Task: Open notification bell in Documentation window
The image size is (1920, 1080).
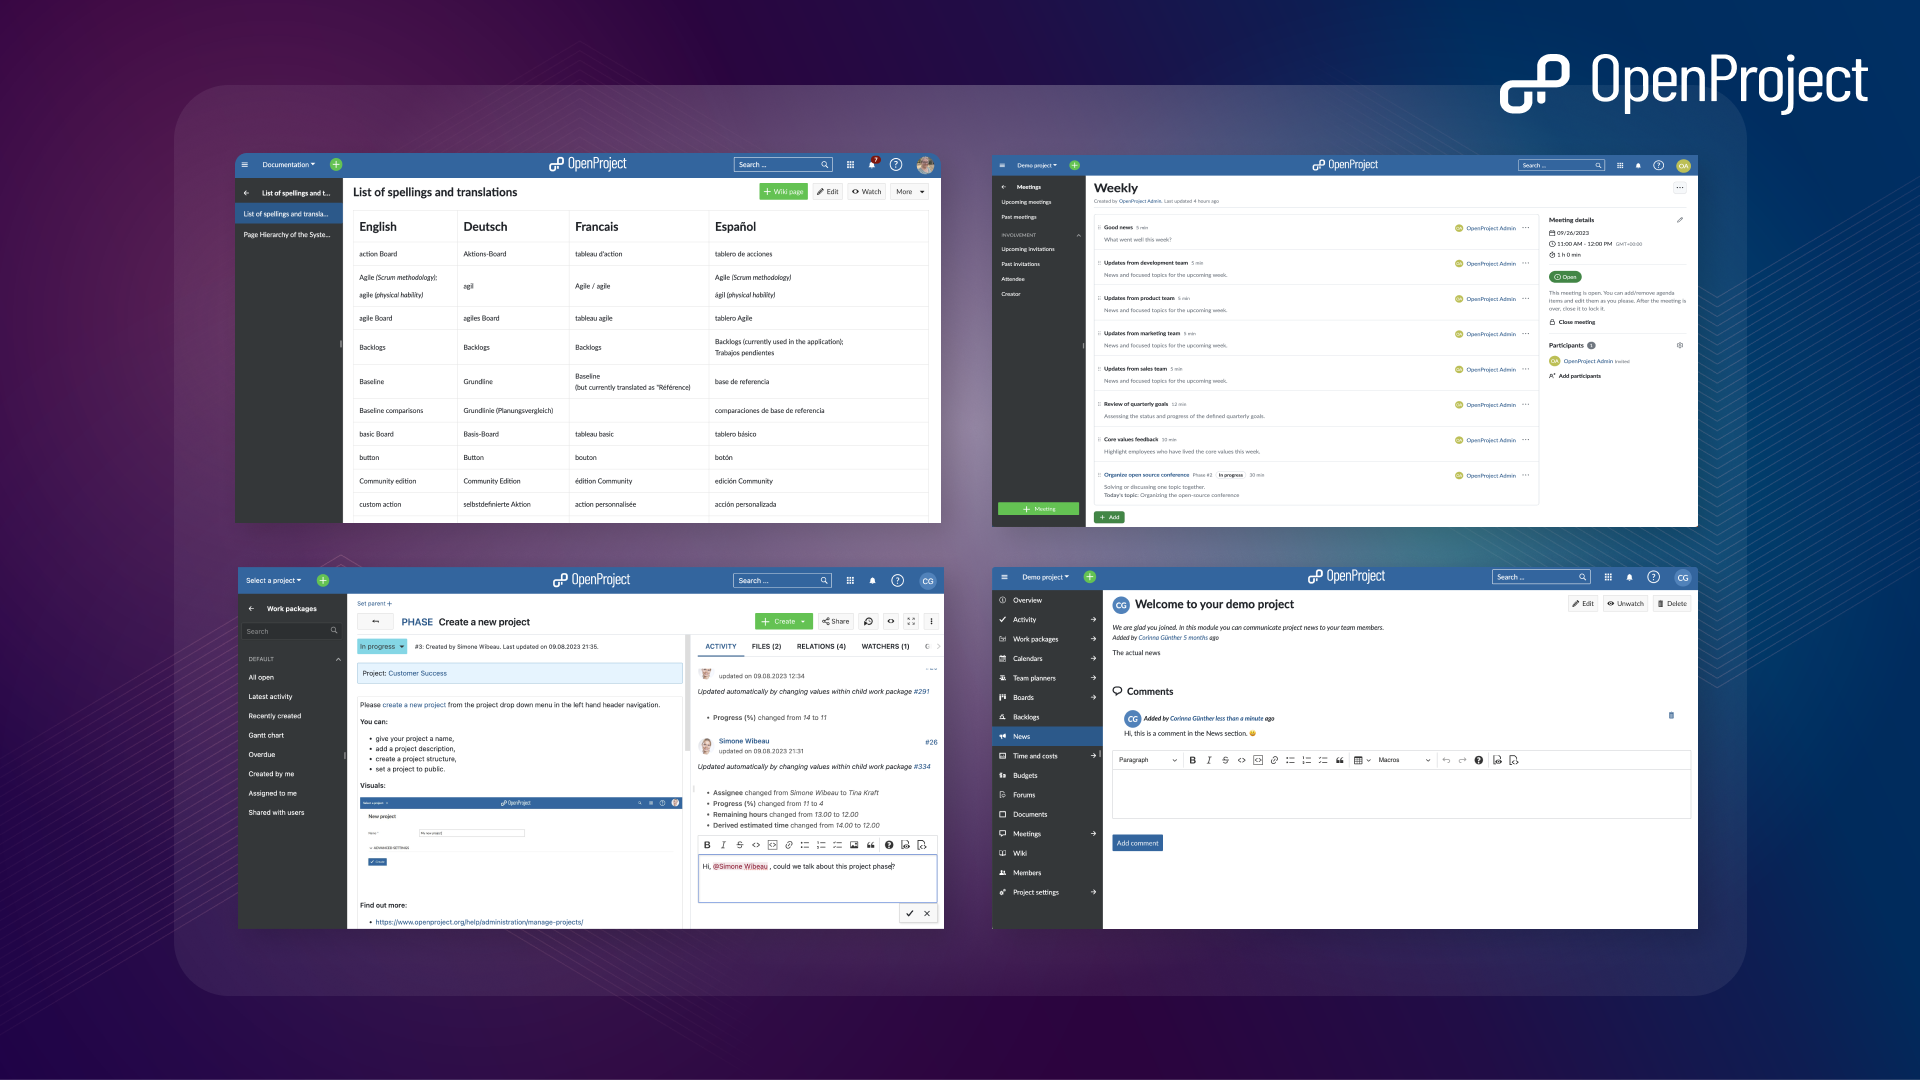Action: click(872, 165)
